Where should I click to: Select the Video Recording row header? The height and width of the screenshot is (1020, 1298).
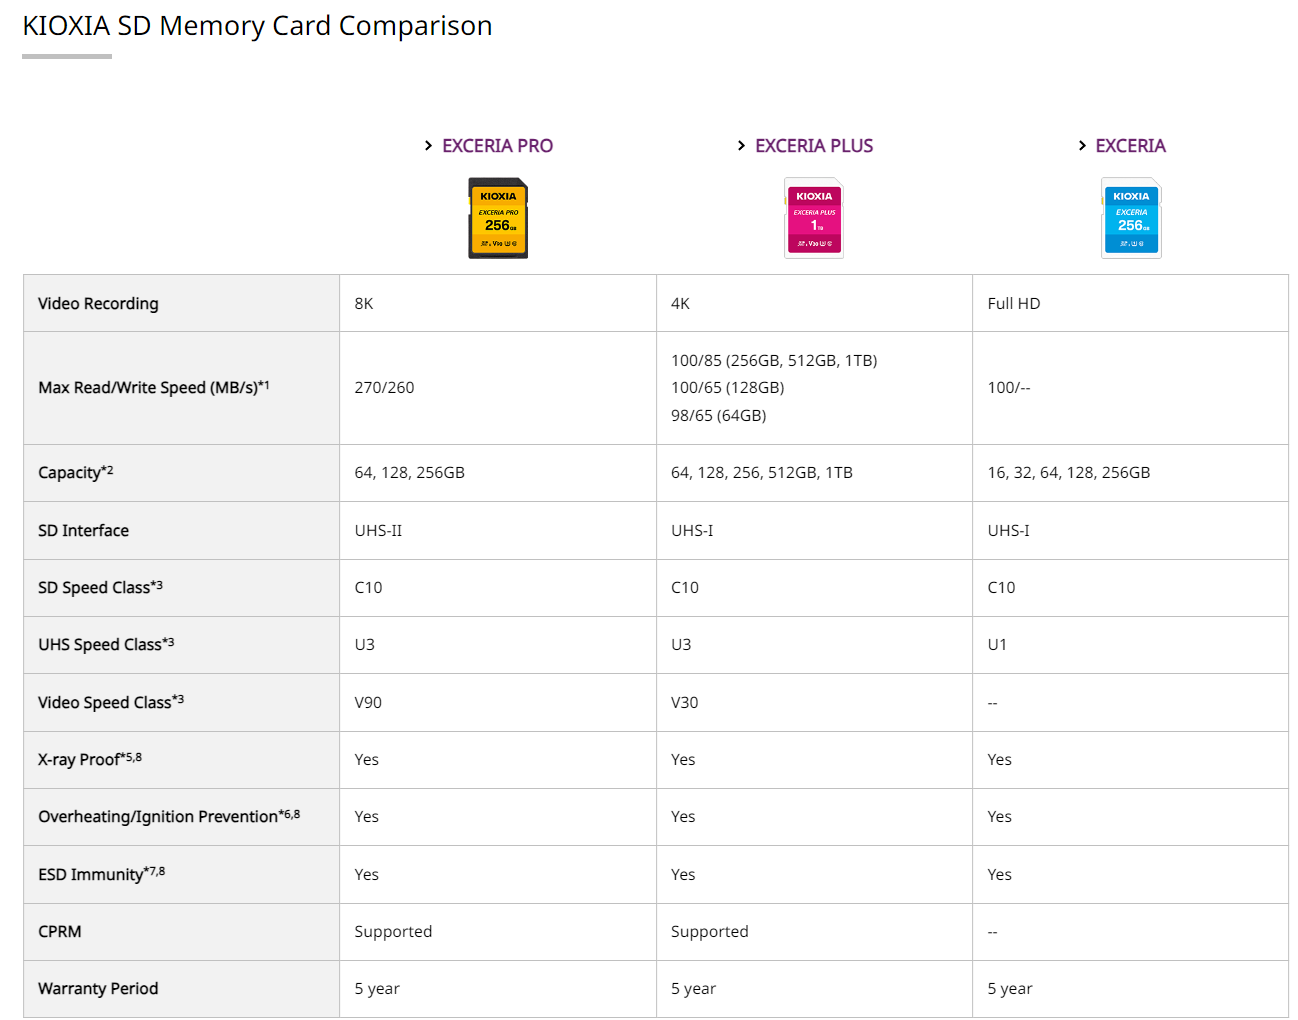coord(98,303)
